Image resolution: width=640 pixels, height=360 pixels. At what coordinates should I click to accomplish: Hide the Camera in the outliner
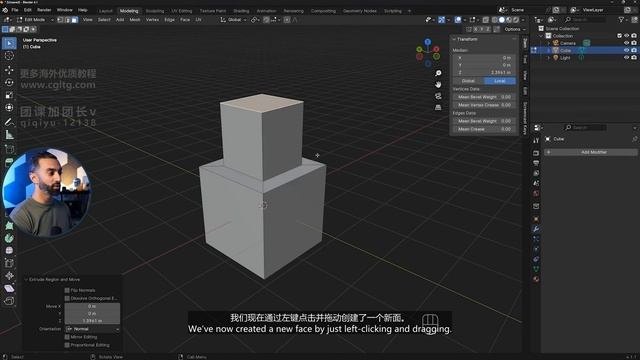627,43
